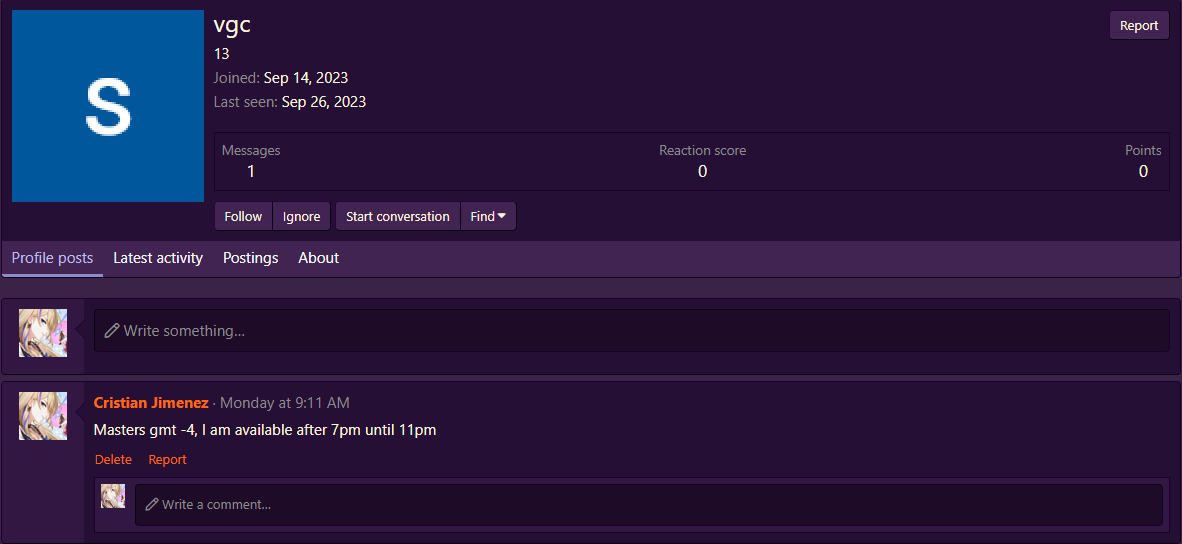This screenshot has width=1182, height=544.
Task: Click the pencil icon in Write something field
Action: pos(112,331)
